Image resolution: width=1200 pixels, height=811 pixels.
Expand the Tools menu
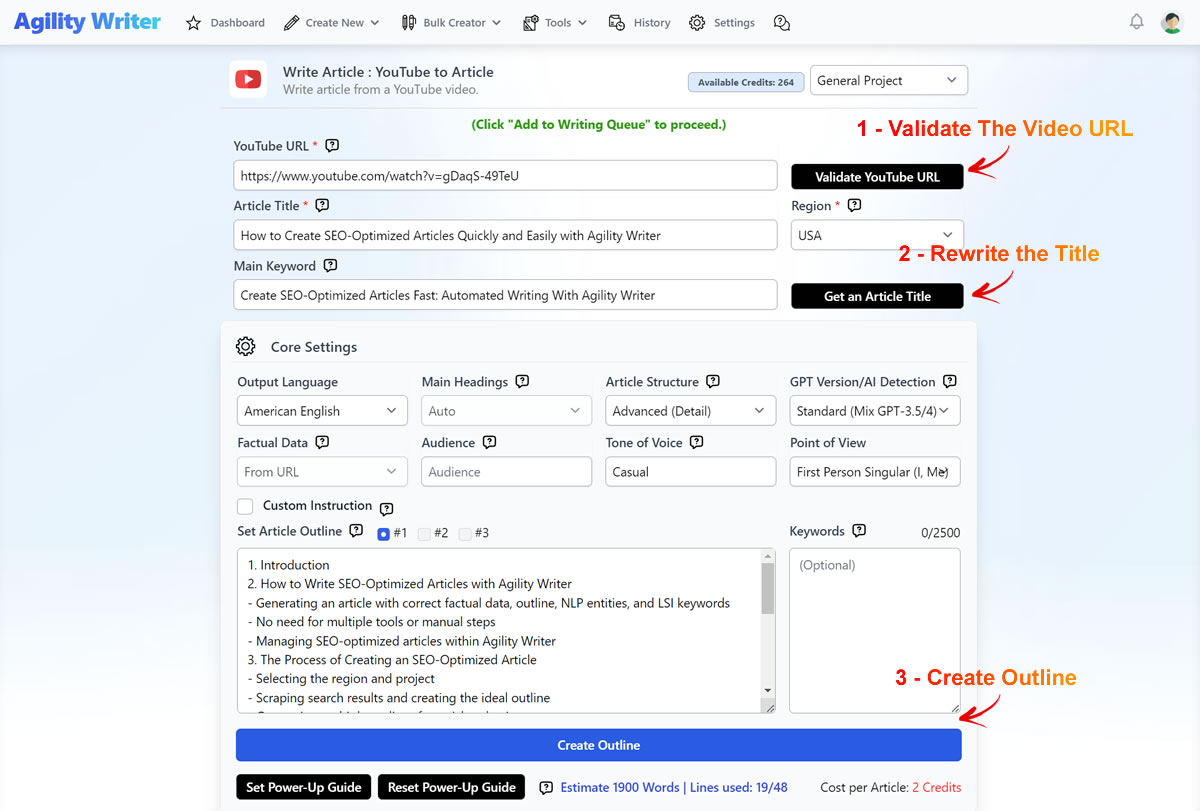click(x=555, y=23)
